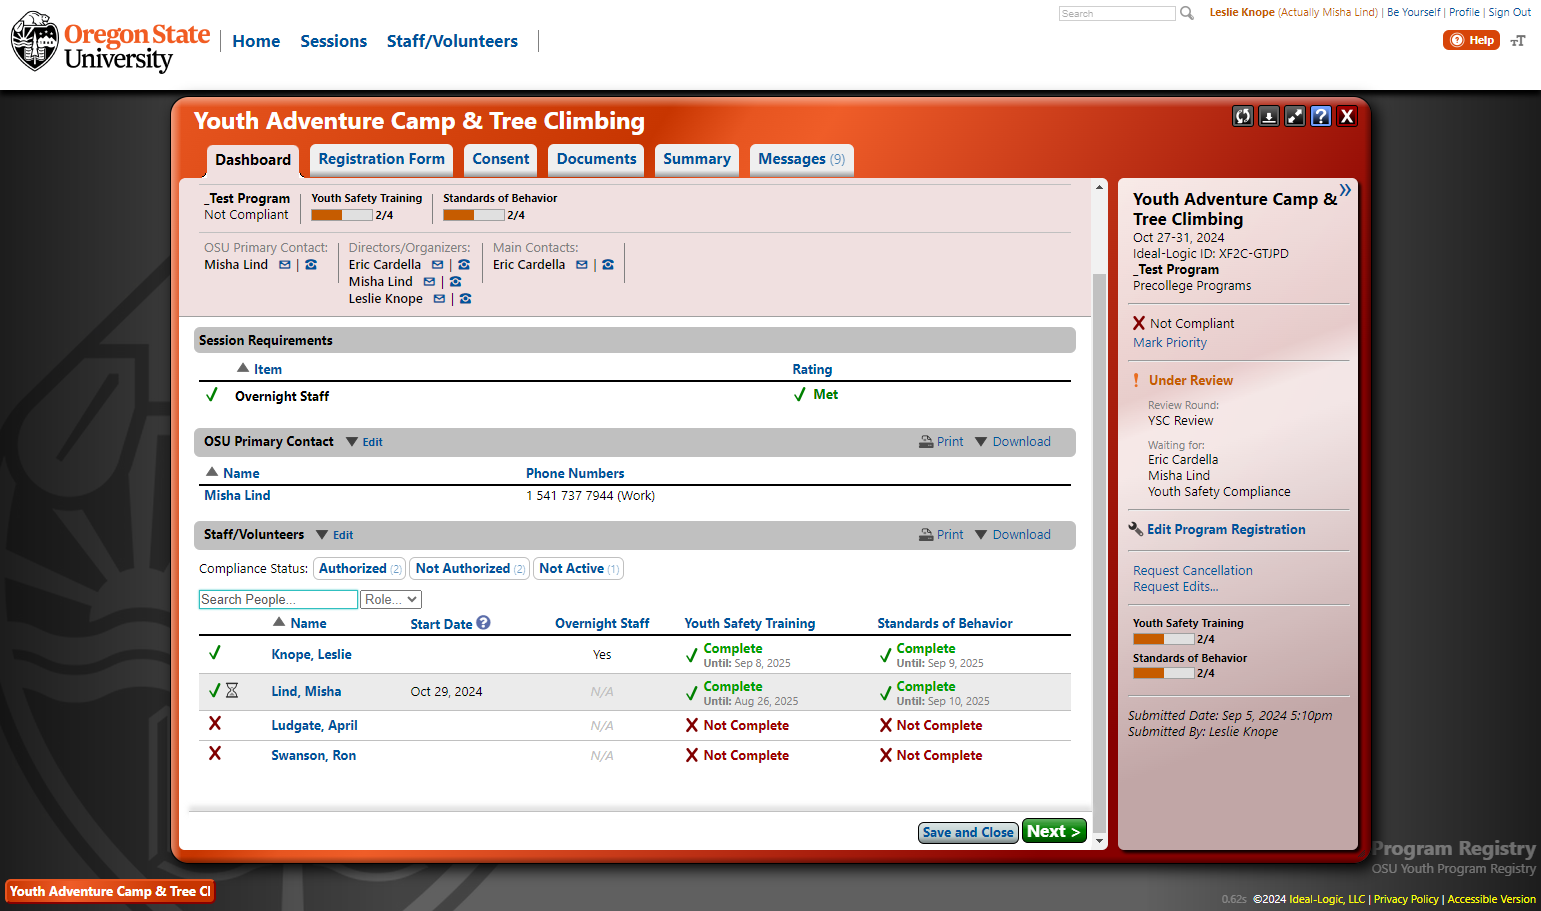Click the Youth Safety Training progress bar in the side panel
This screenshot has width=1541, height=911.
coord(1164,639)
